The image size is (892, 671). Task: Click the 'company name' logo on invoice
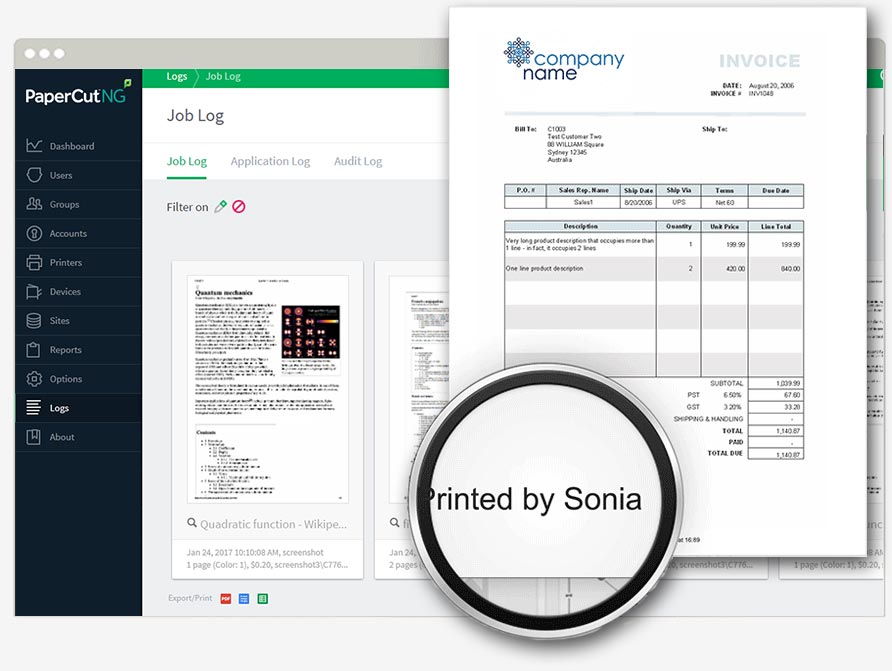[564, 60]
